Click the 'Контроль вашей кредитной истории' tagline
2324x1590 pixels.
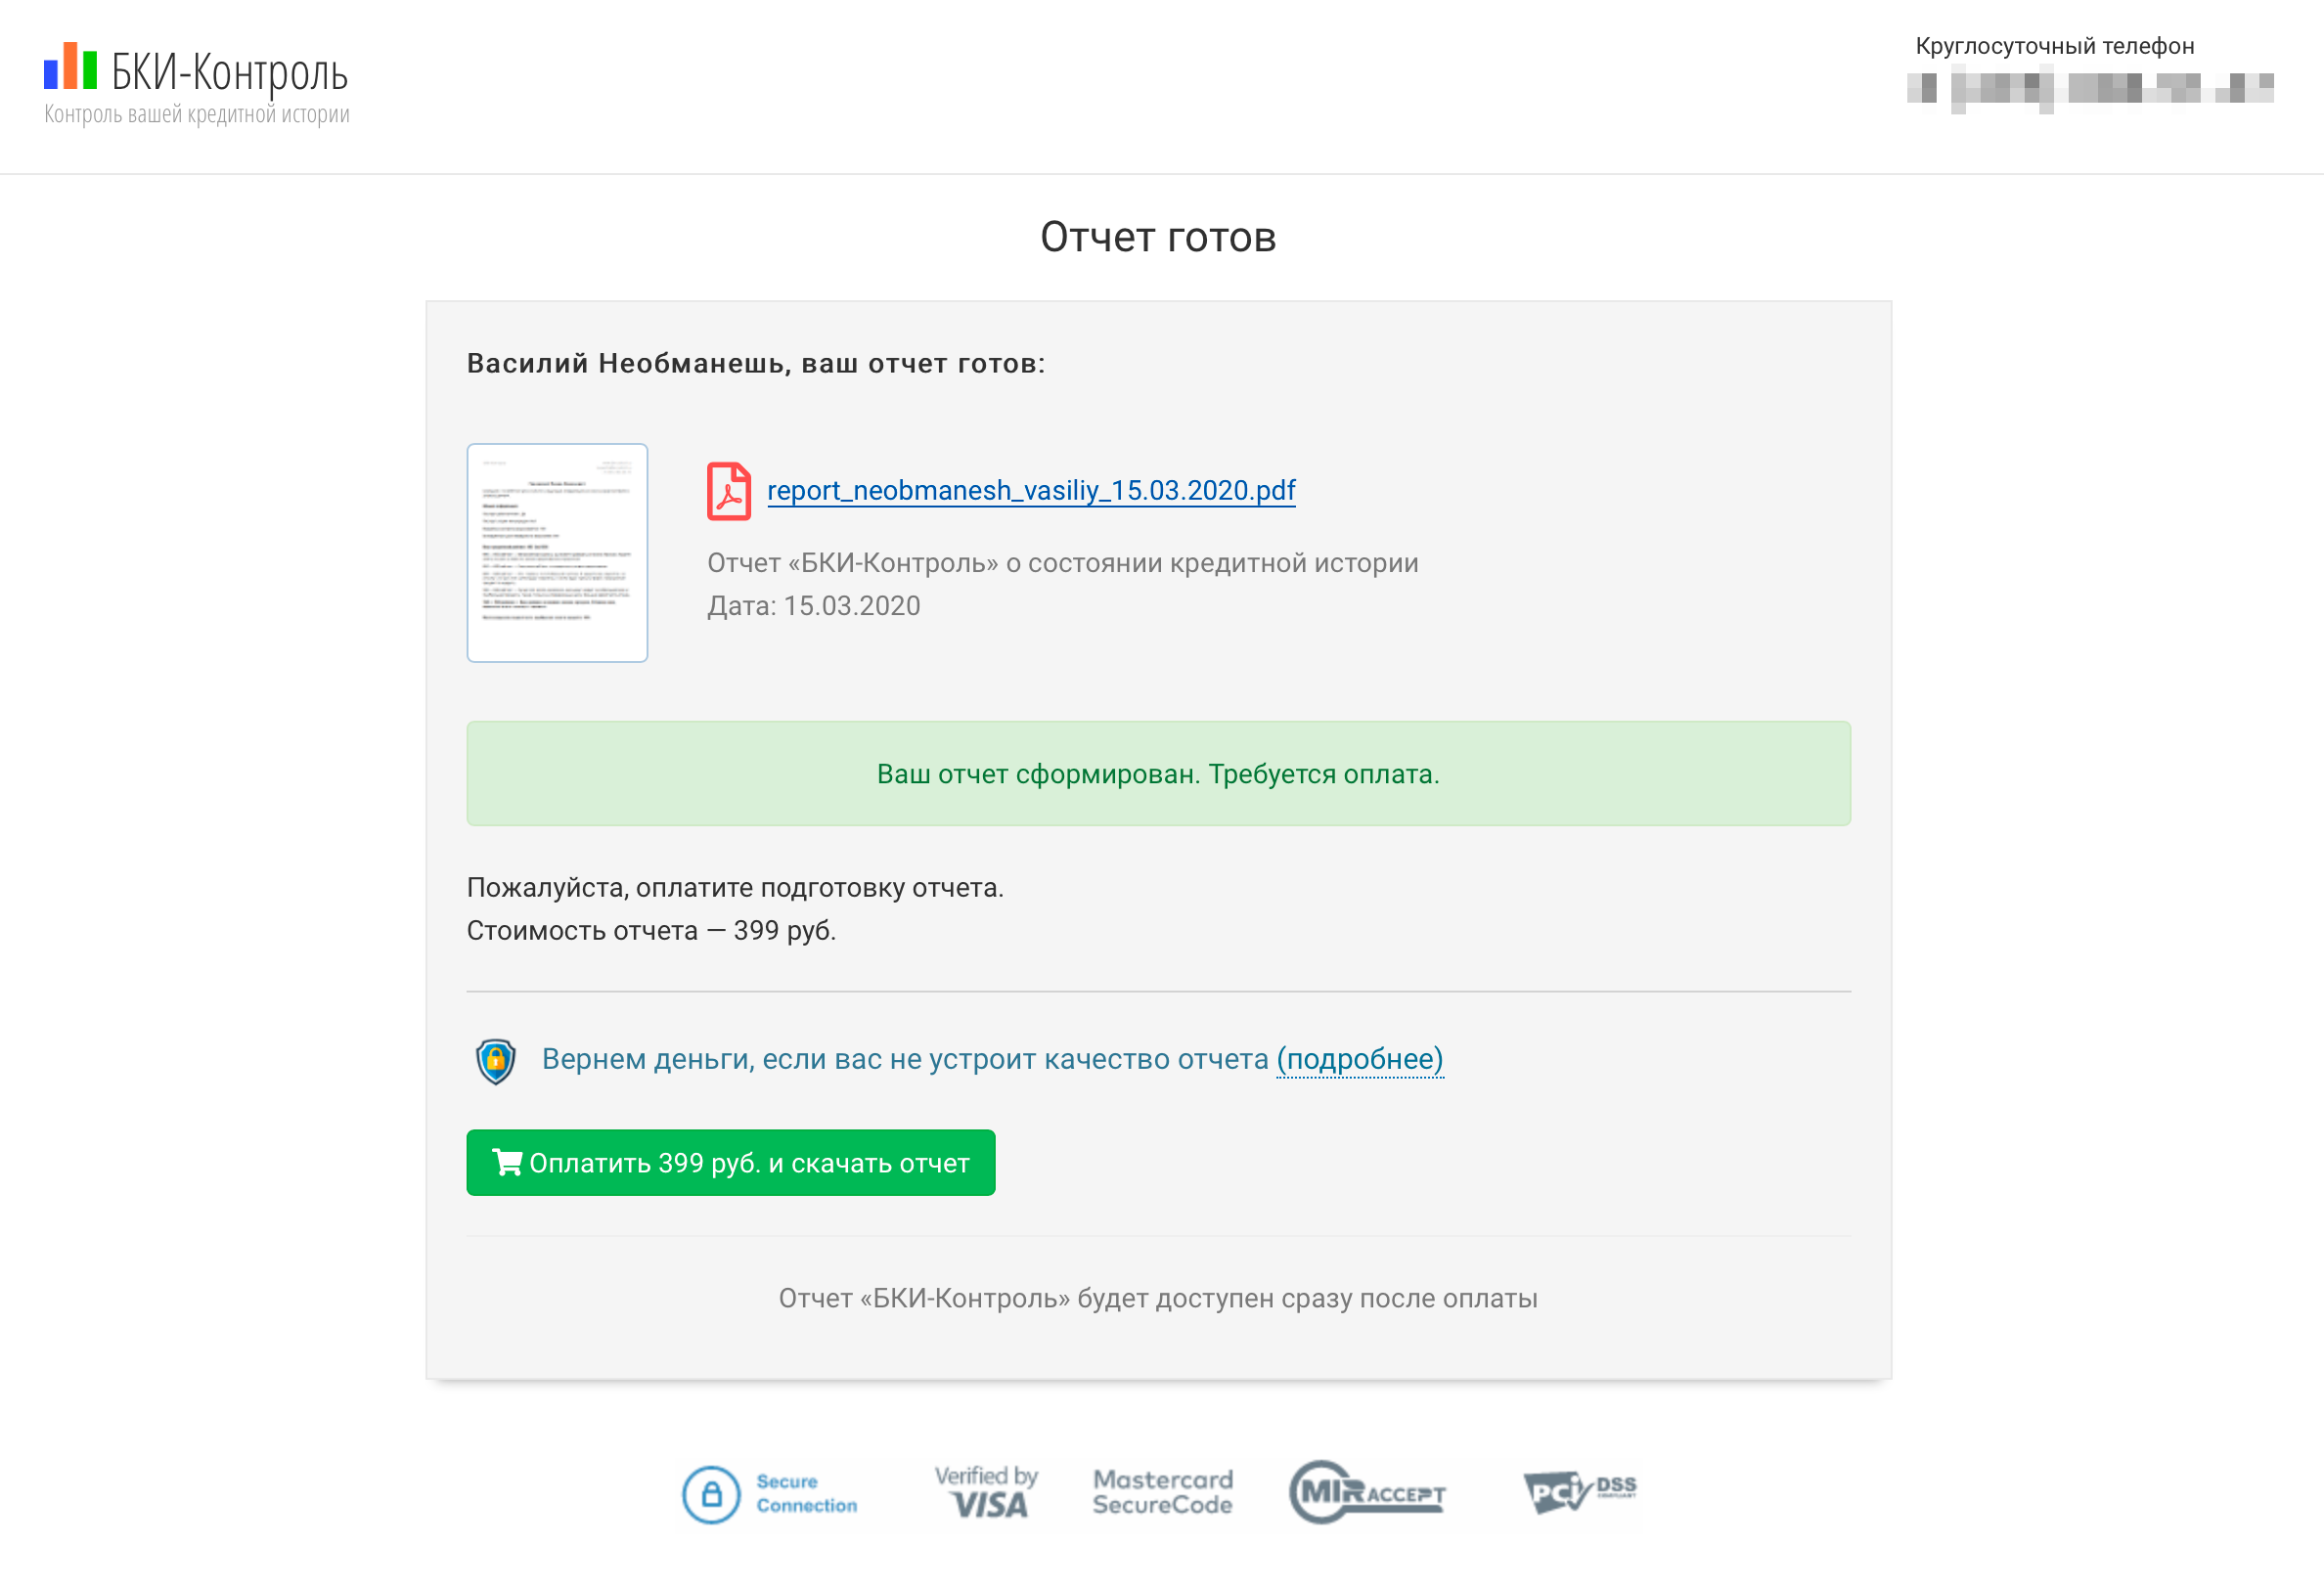(x=197, y=114)
